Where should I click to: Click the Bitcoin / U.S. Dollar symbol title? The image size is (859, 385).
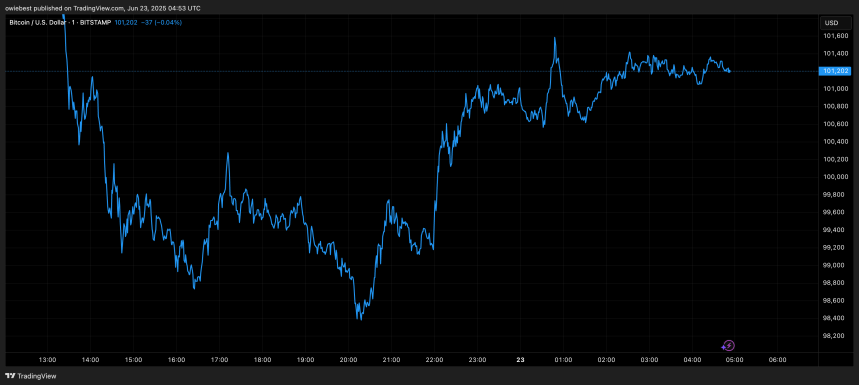point(37,22)
